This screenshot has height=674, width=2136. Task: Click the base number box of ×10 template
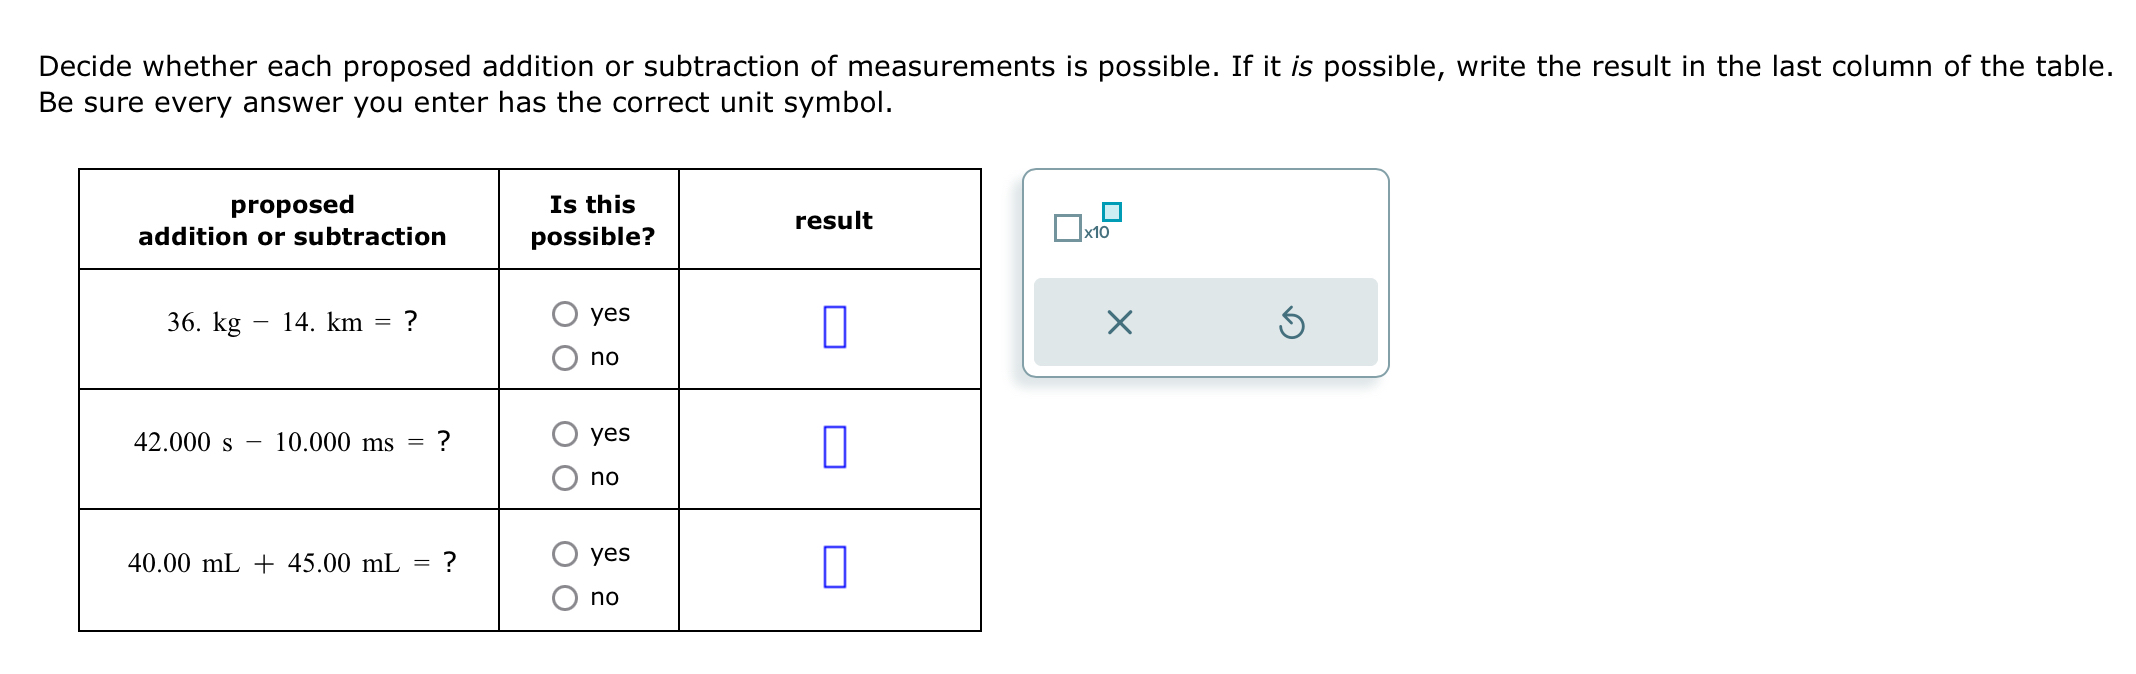pos(1067,228)
